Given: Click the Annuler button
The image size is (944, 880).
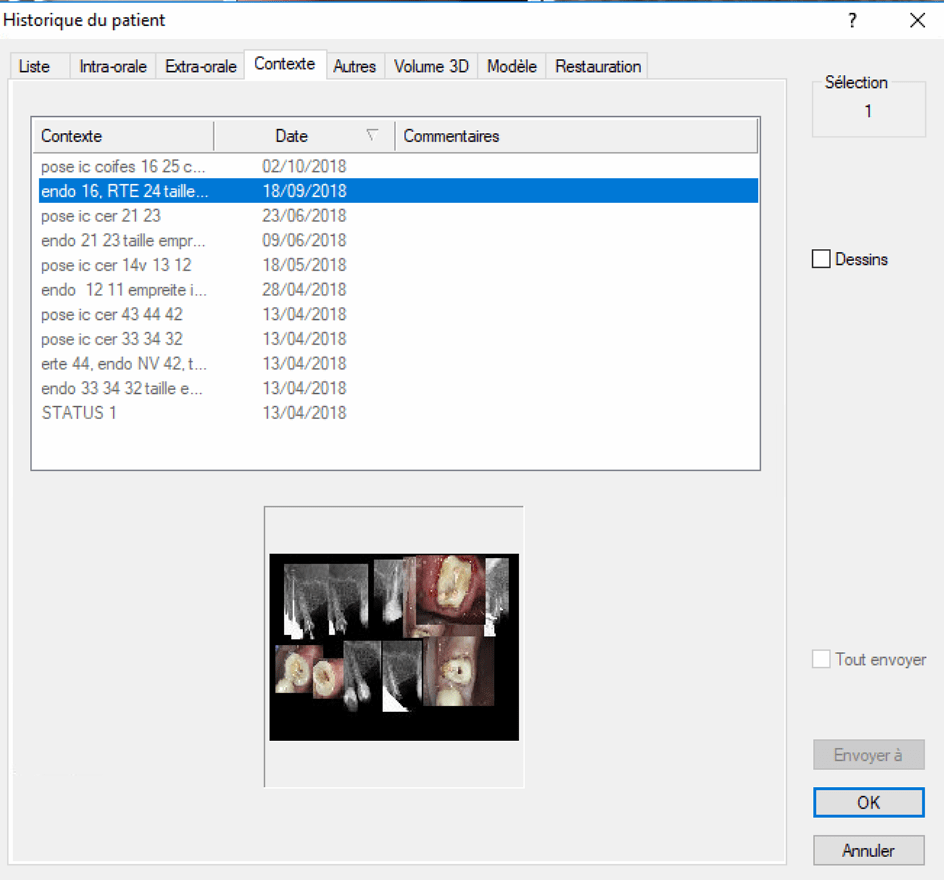Looking at the screenshot, I should tap(868, 851).
